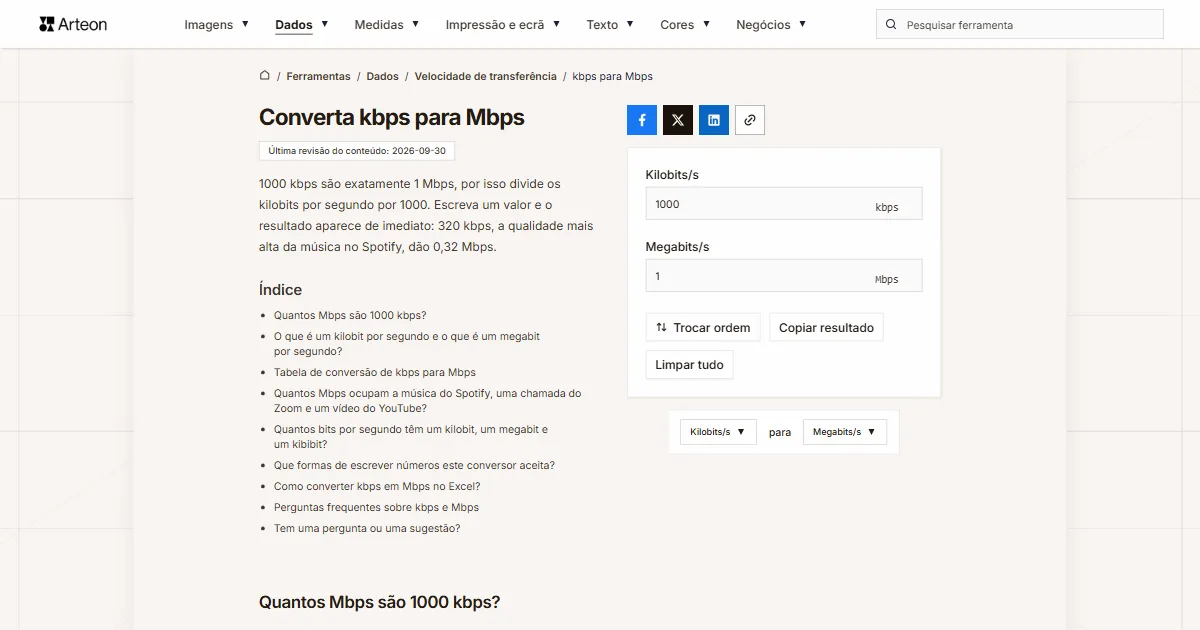
Task: Open the Medidas menu
Action: [387, 24]
